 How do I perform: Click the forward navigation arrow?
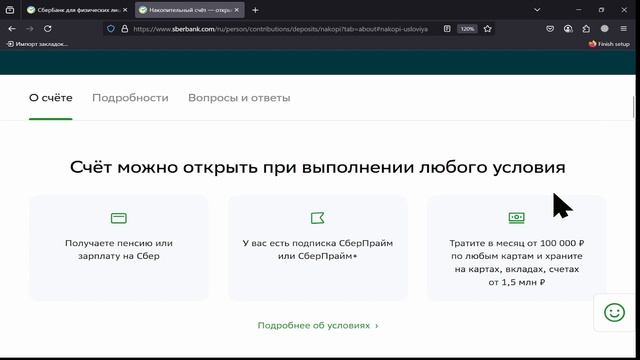point(30,29)
